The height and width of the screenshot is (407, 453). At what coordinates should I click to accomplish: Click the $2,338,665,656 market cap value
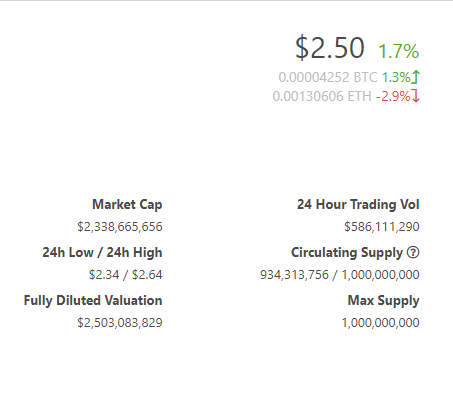(x=120, y=227)
